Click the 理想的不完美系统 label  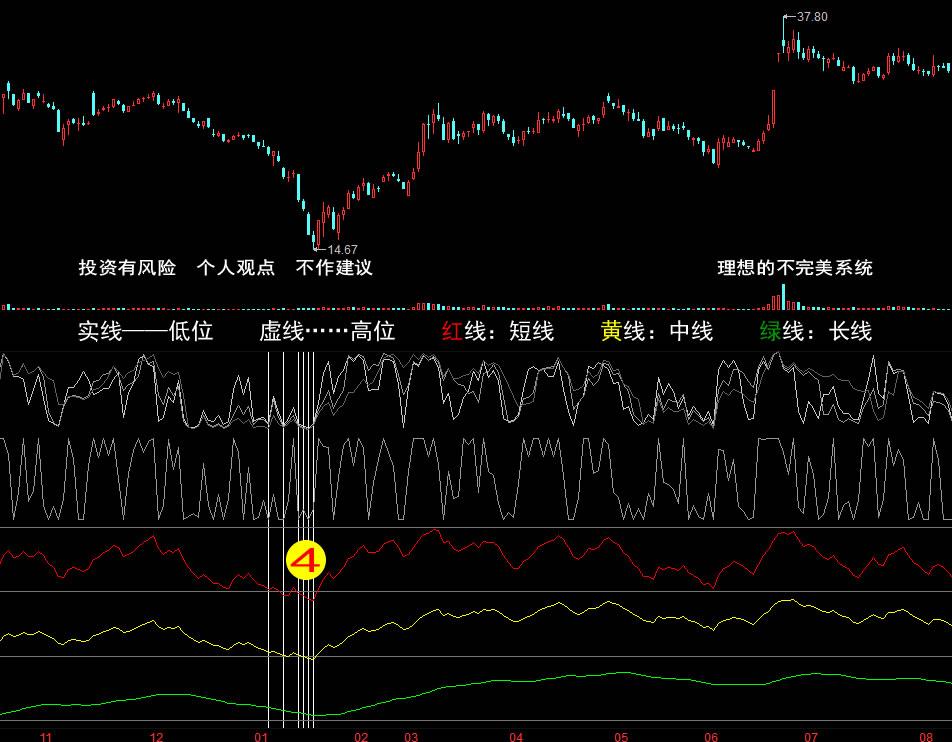795,268
